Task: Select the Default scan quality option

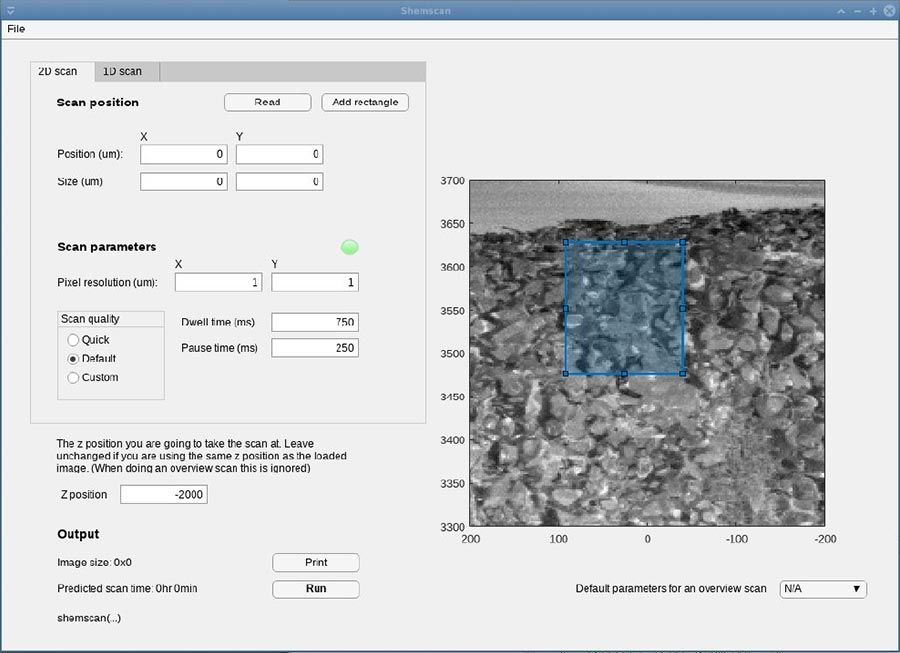Action: point(74,359)
